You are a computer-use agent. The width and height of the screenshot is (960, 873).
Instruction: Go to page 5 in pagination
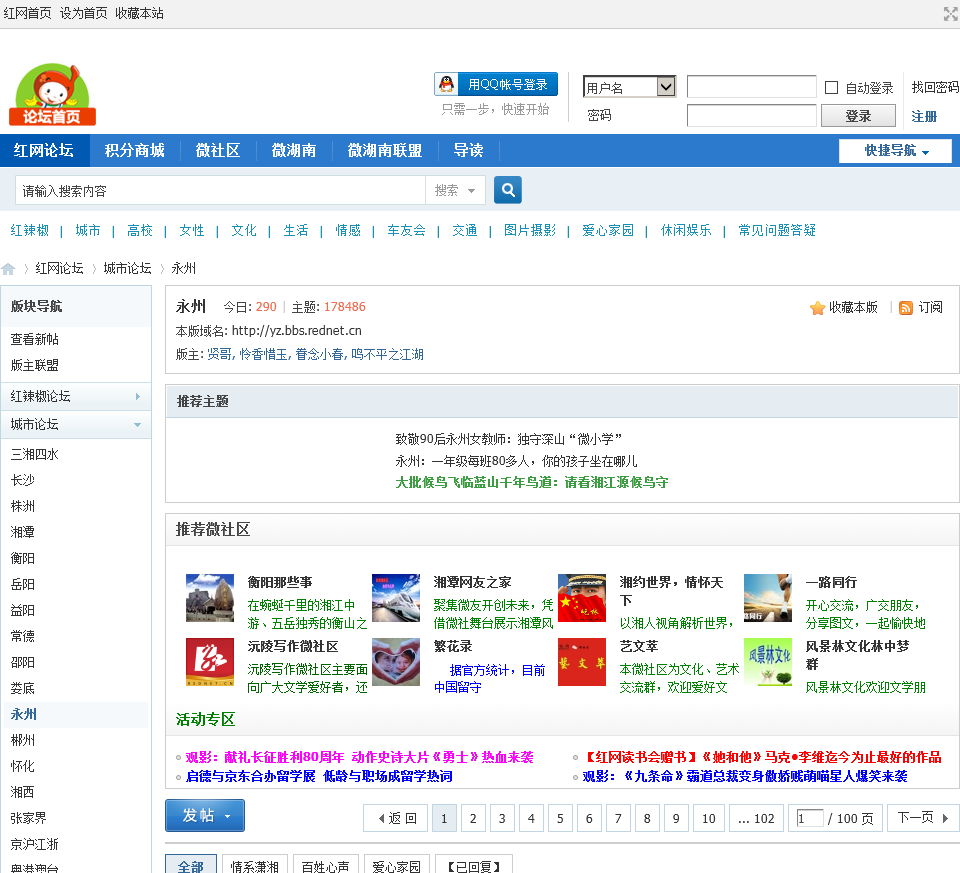click(560, 819)
